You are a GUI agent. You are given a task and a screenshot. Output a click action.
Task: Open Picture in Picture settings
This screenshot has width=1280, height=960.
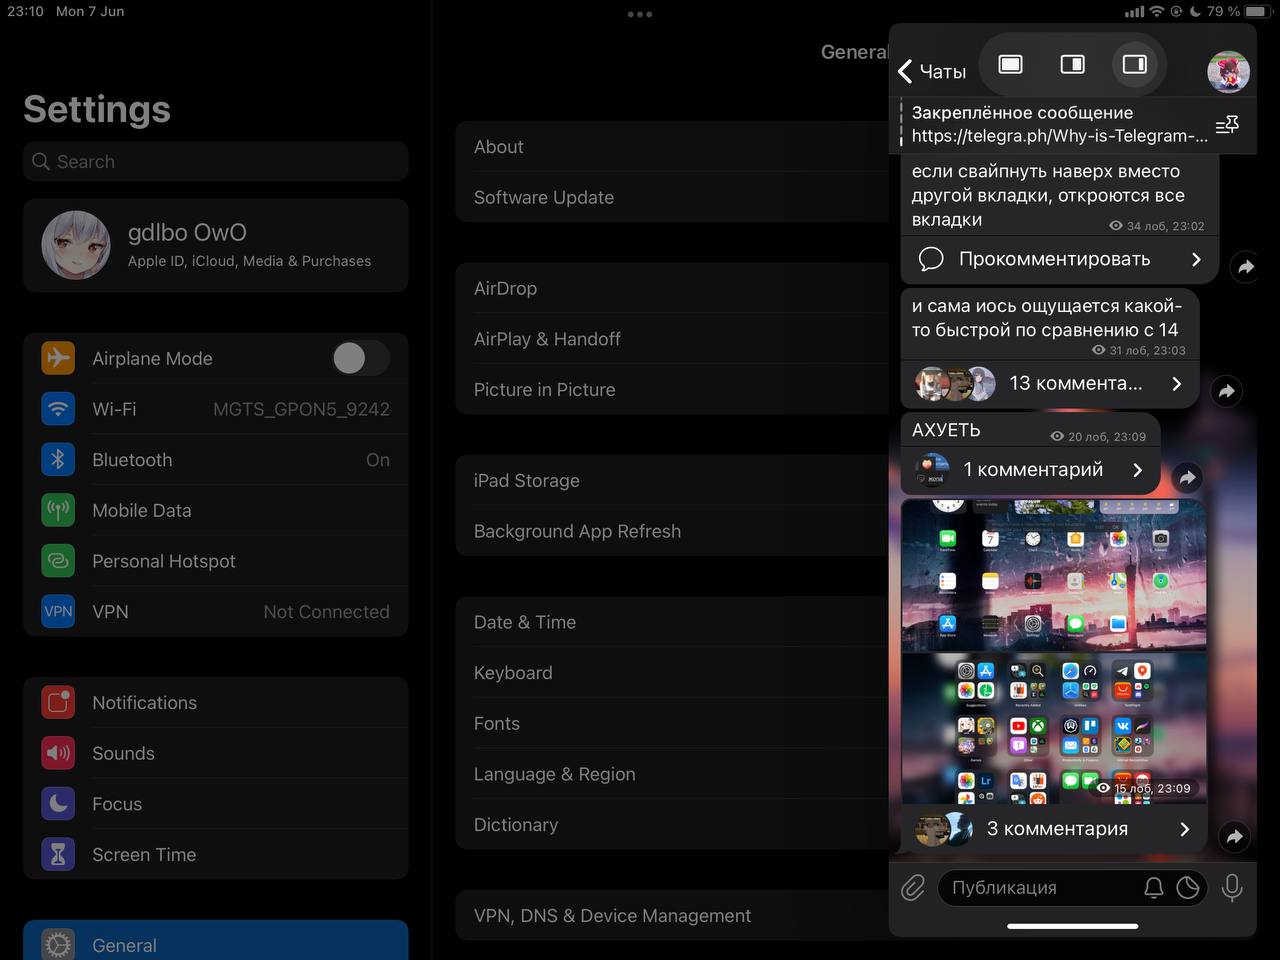pyautogui.click(x=672, y=390)
